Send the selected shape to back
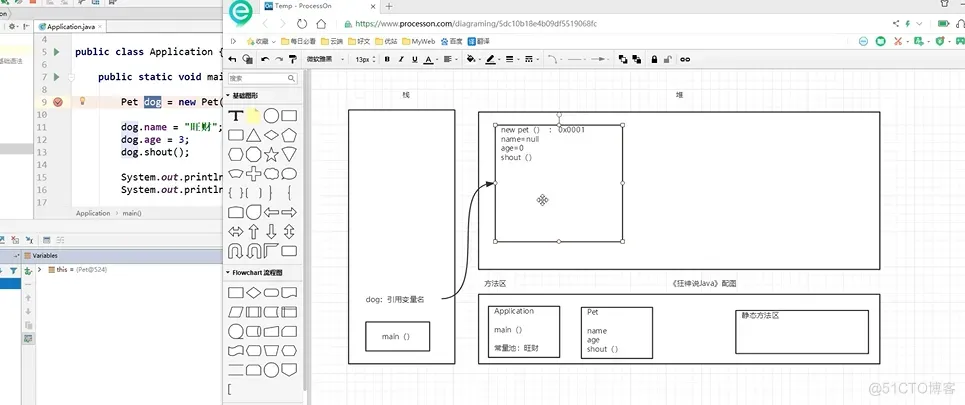 click(x=636, y=59)
